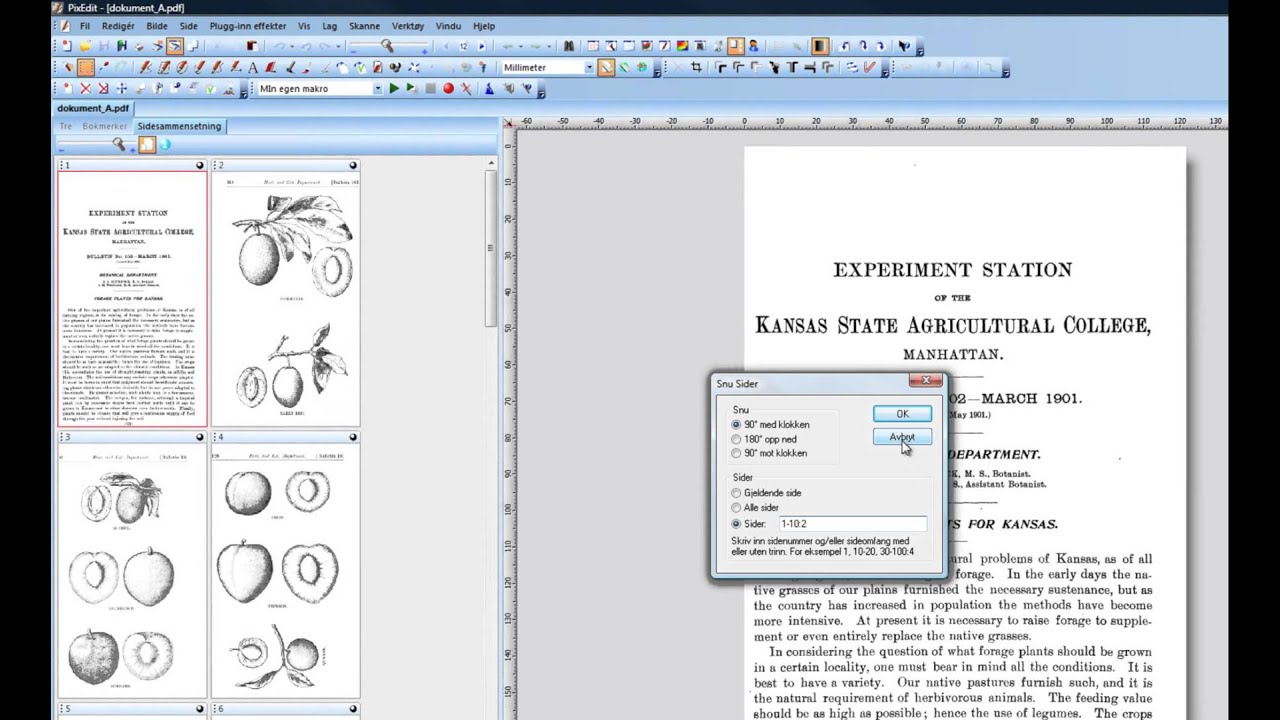Click the black-white gradient highlighted icon
Screen dimensions: 1280x720
[x=820, y=46]
